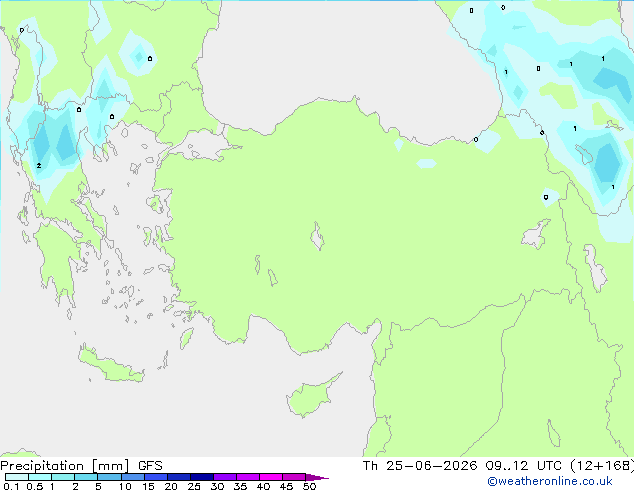
Task: Select the 30–35 mm purple legend swatch
Action: (225, 477)
